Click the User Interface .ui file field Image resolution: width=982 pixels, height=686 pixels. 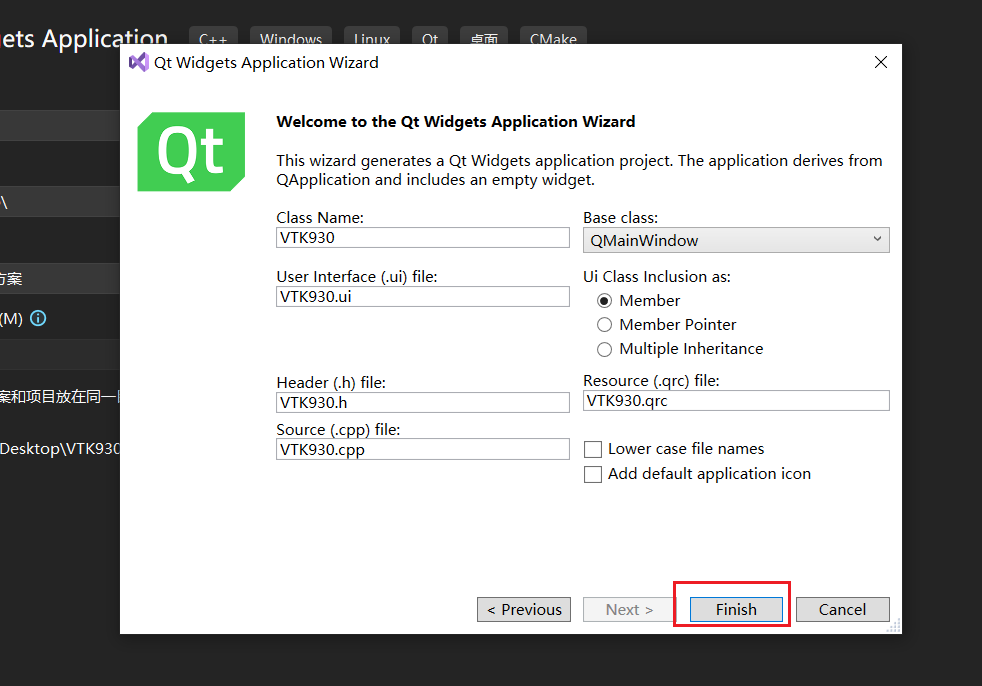click(423, 296)
